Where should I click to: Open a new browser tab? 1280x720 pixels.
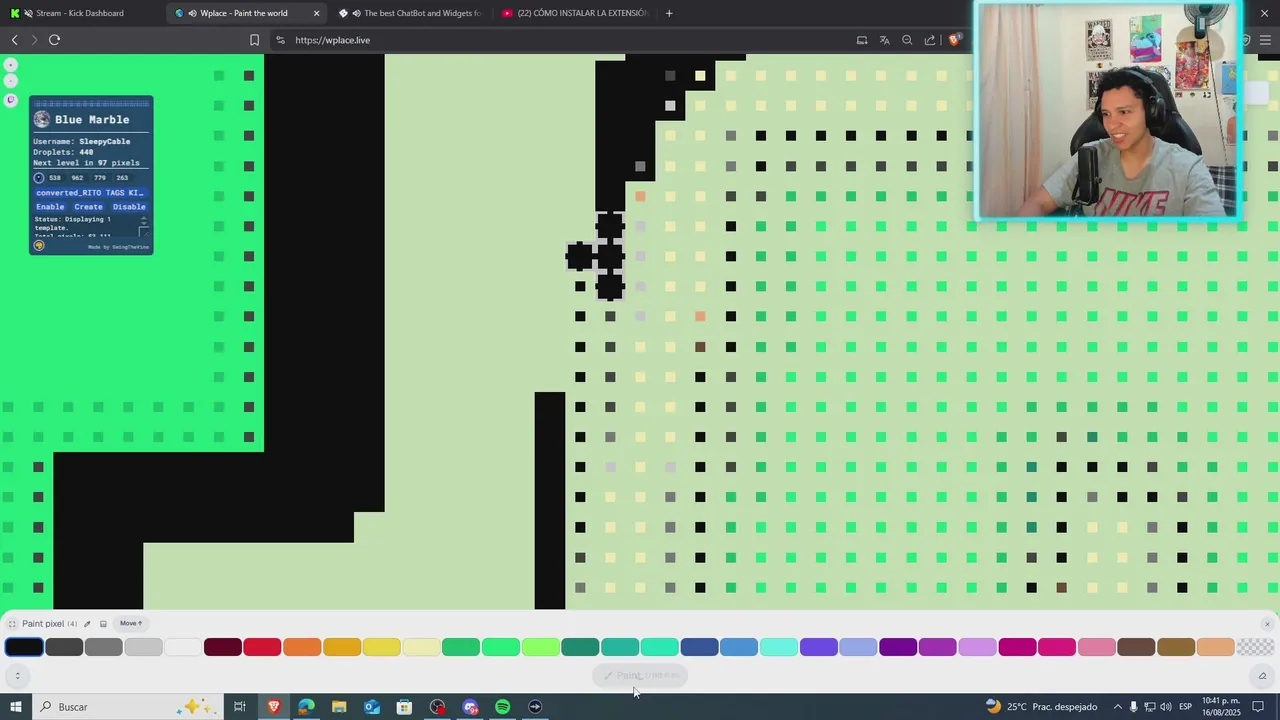pos(669,13)
